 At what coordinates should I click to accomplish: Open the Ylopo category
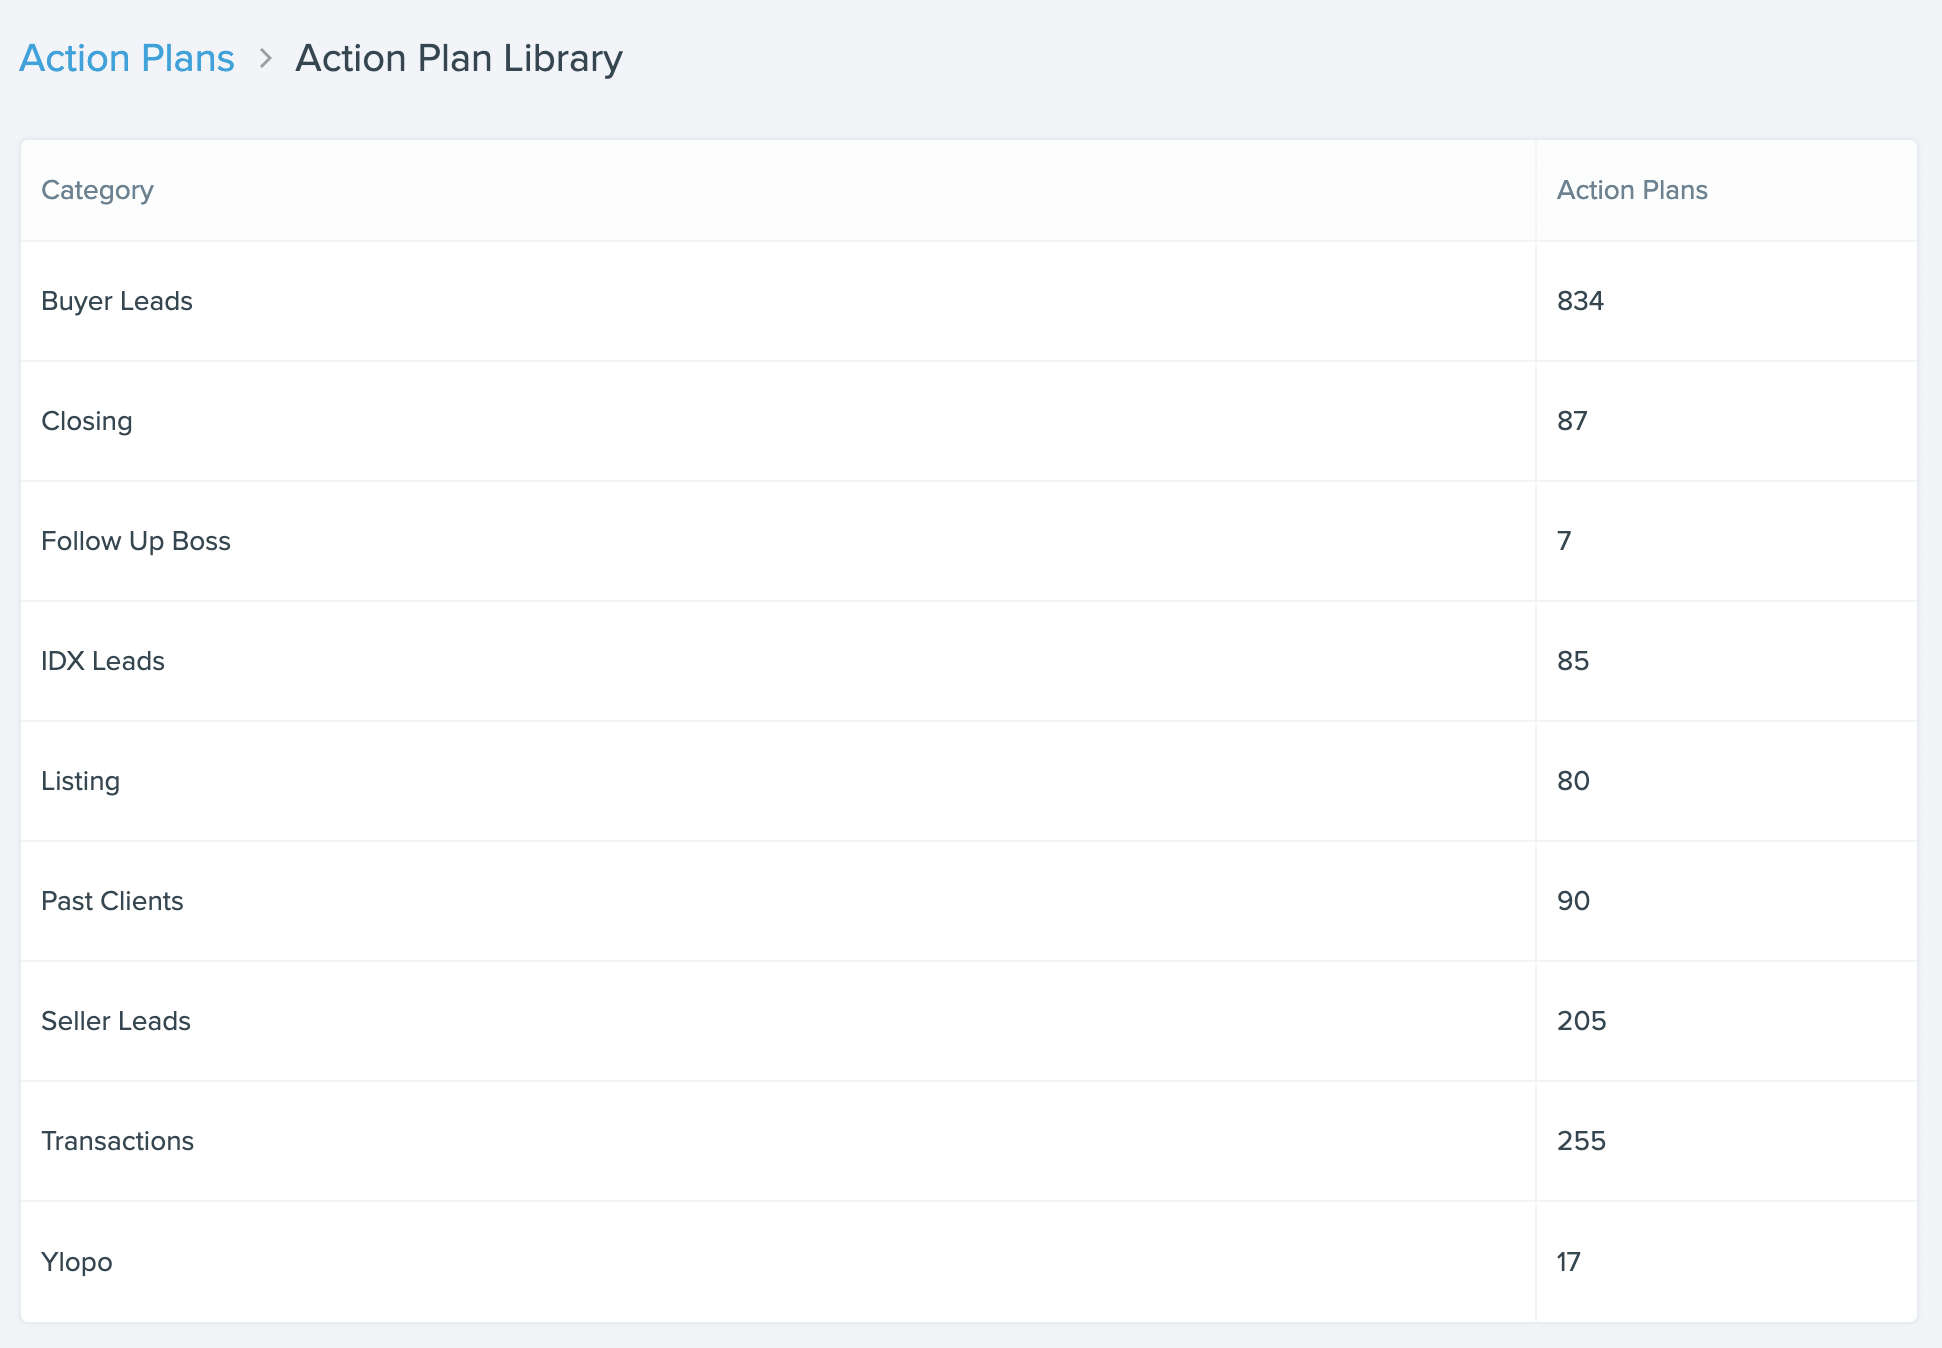(x=77, y=1262)
